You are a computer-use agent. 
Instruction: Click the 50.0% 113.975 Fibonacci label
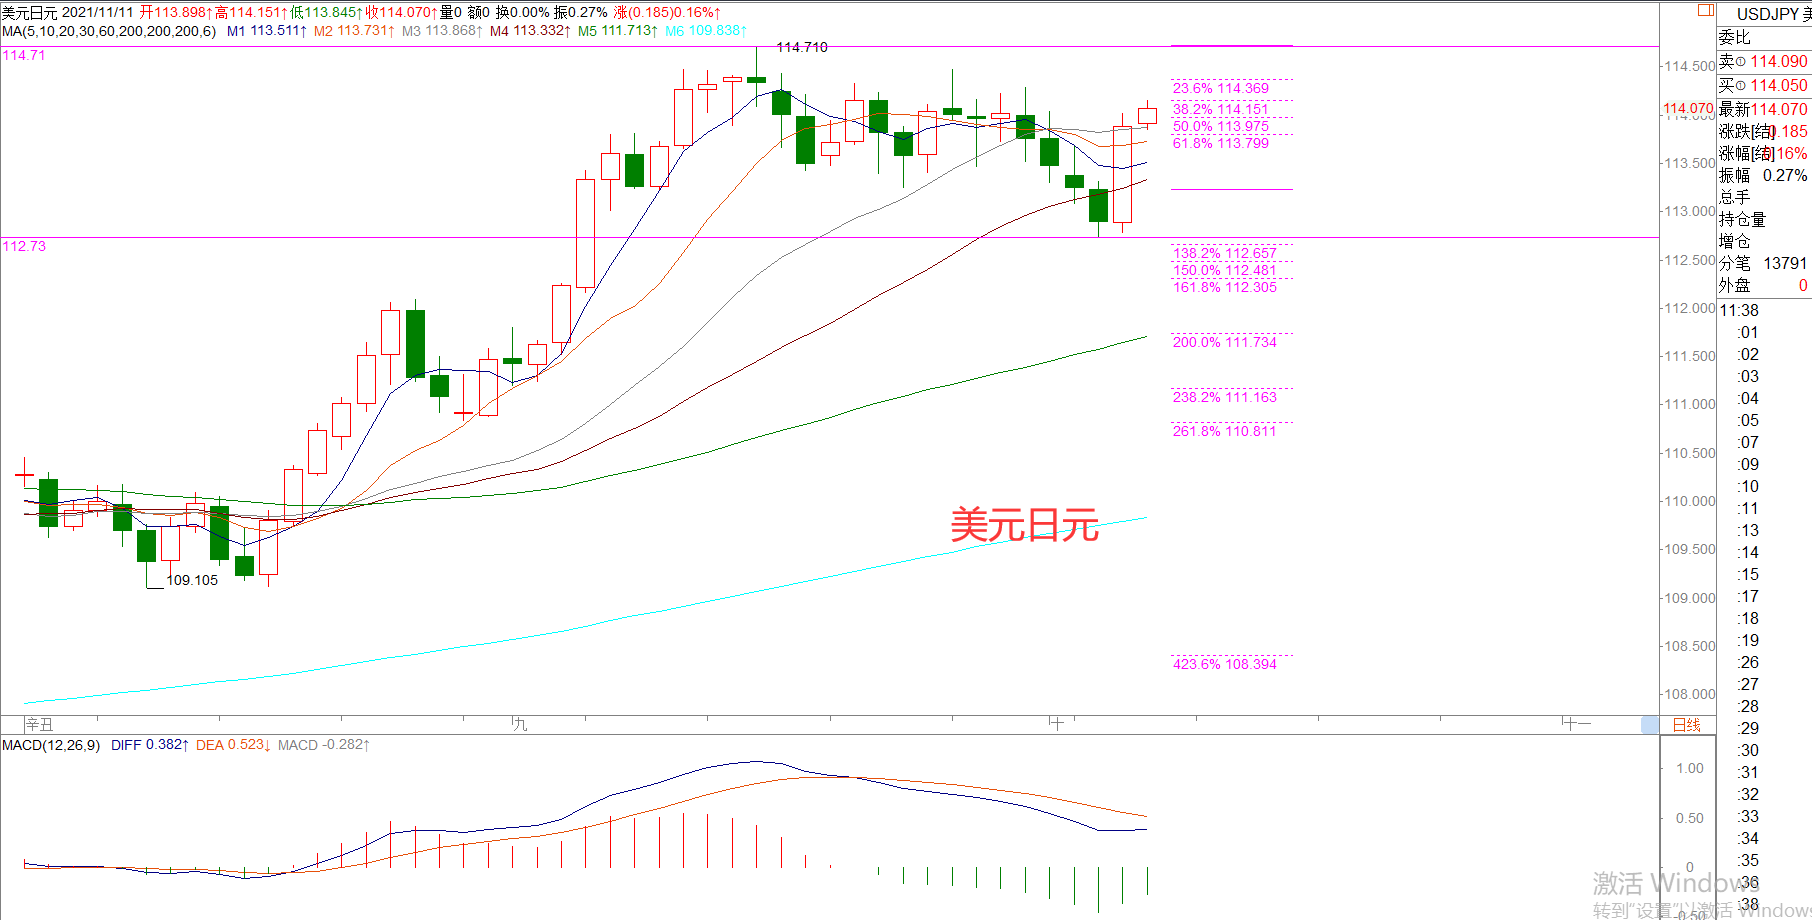pyautogui.click(x=1220, y=126)
